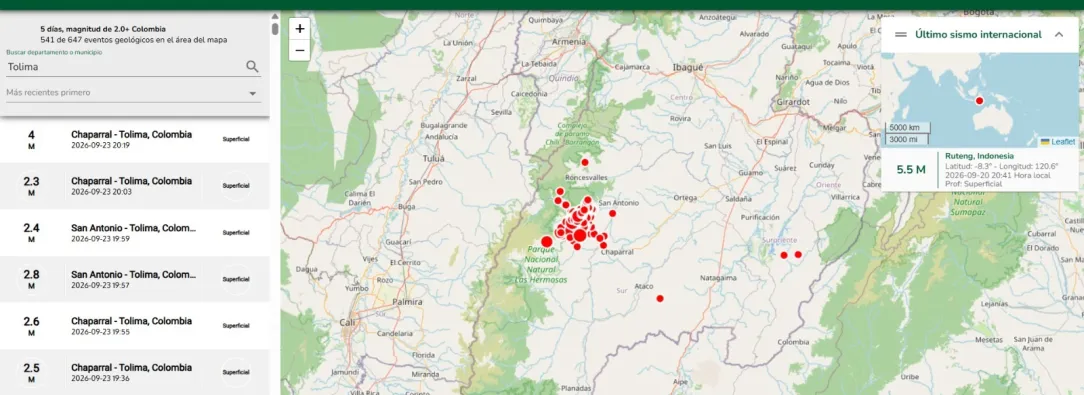Click the Último sismo internacional heading
The image size is (1084, 395).
click(x=978, y=35)
